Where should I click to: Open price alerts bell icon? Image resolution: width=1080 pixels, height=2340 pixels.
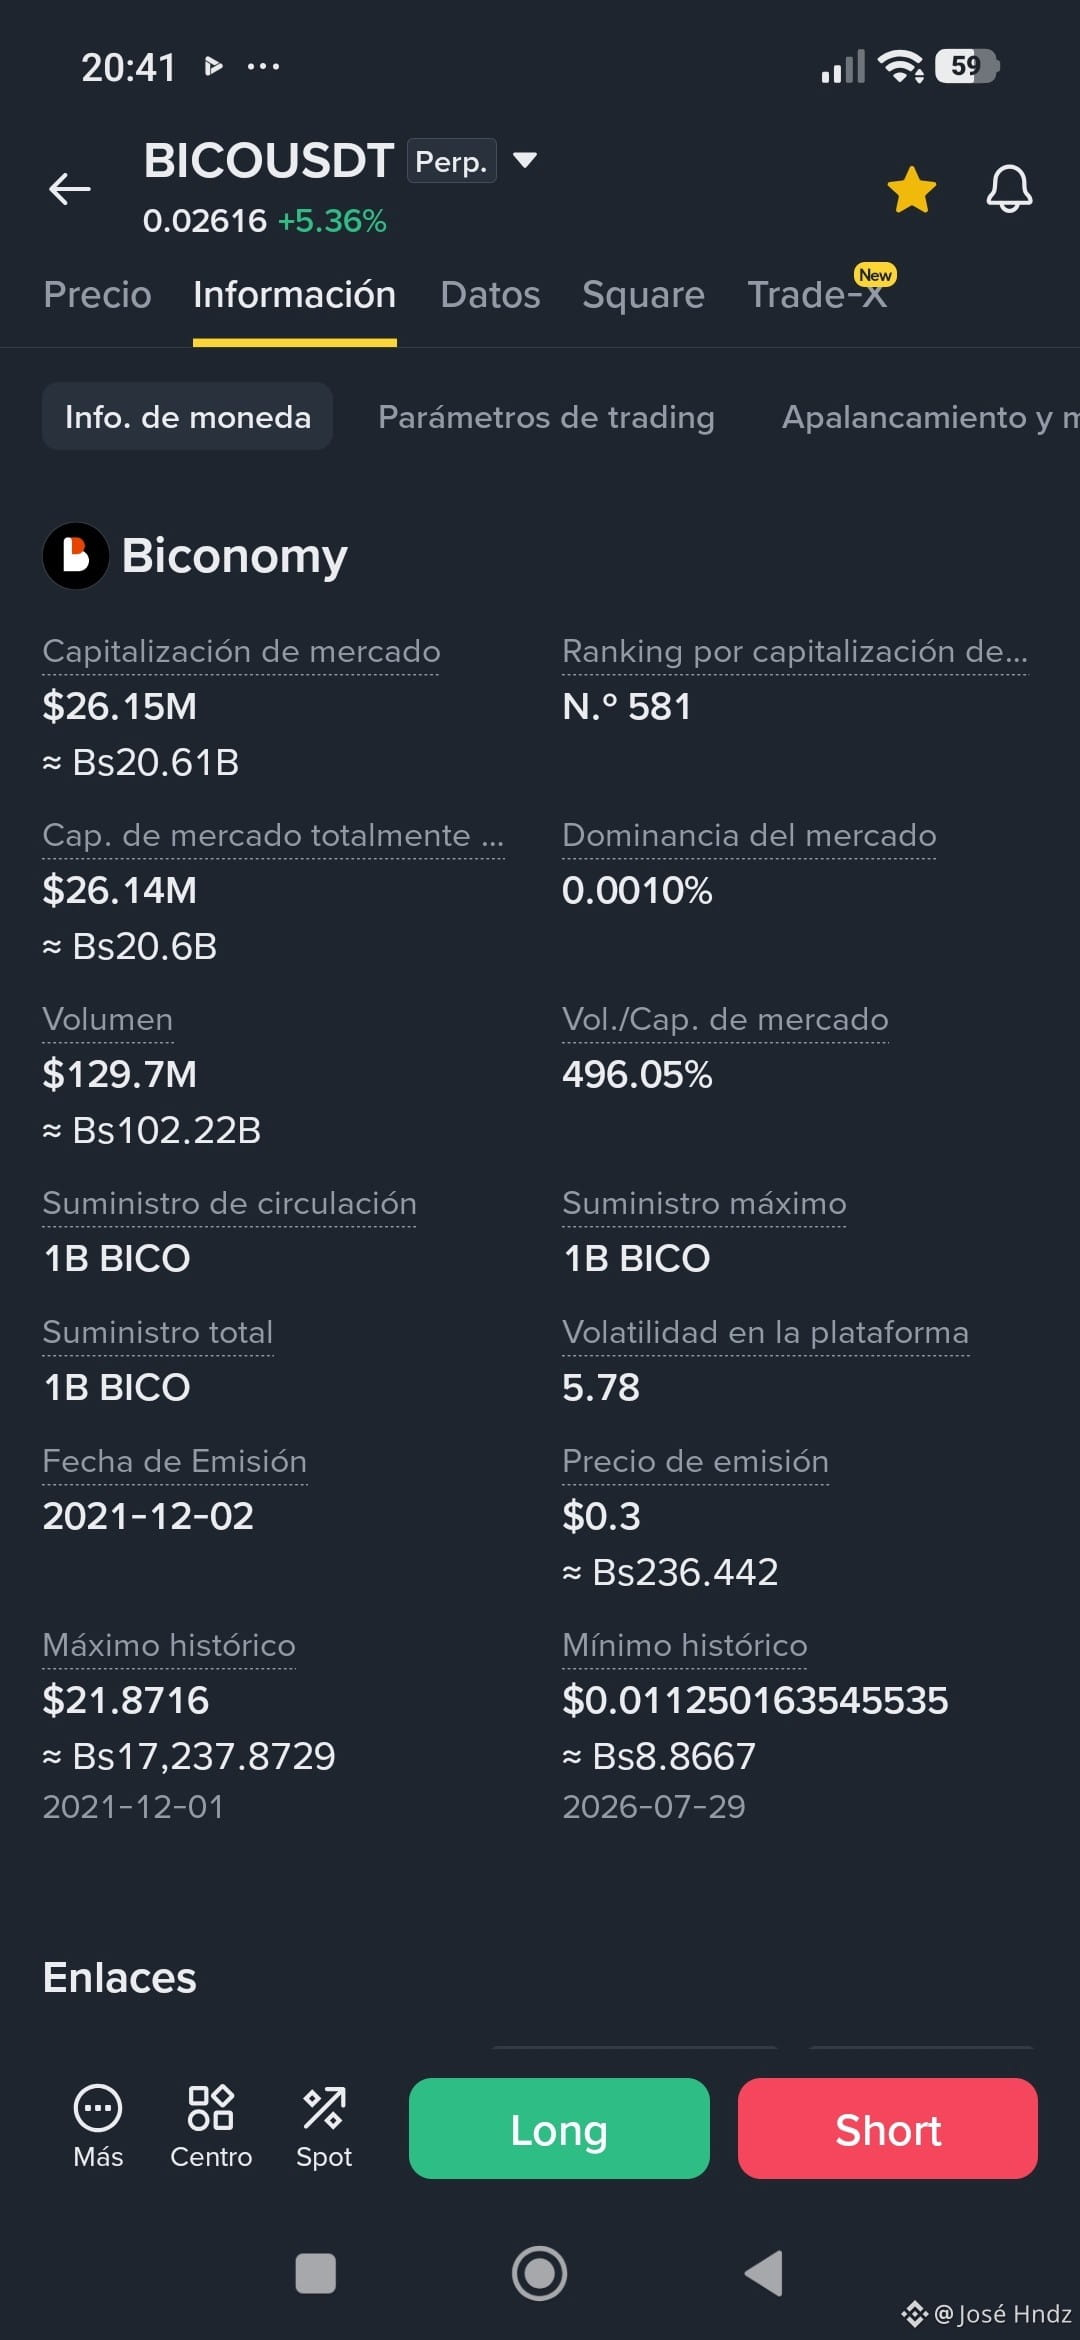(1009, 189)
